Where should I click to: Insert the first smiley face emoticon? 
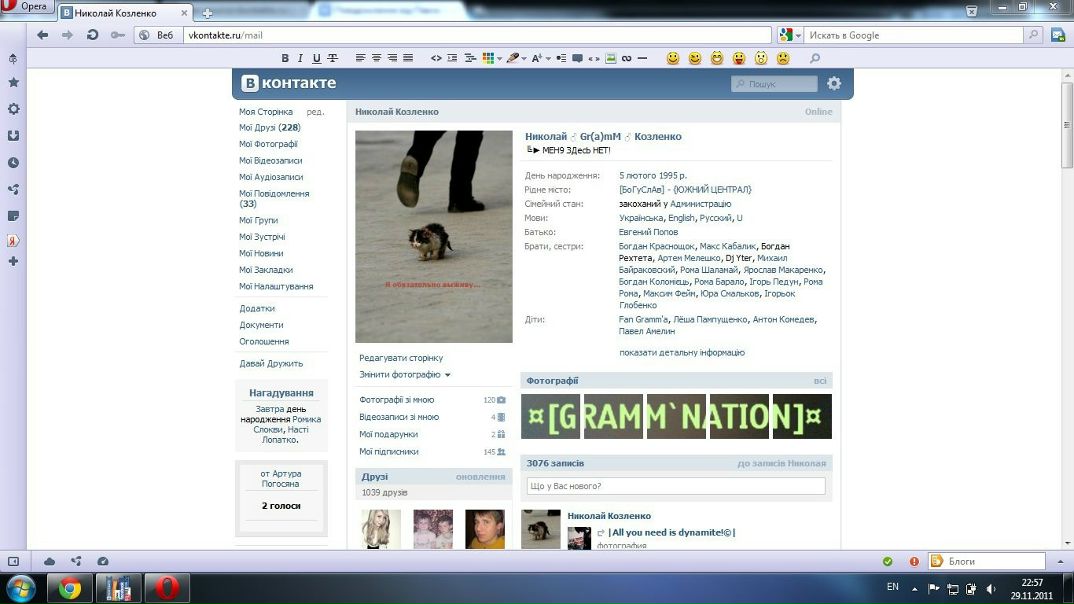[673, 58]
